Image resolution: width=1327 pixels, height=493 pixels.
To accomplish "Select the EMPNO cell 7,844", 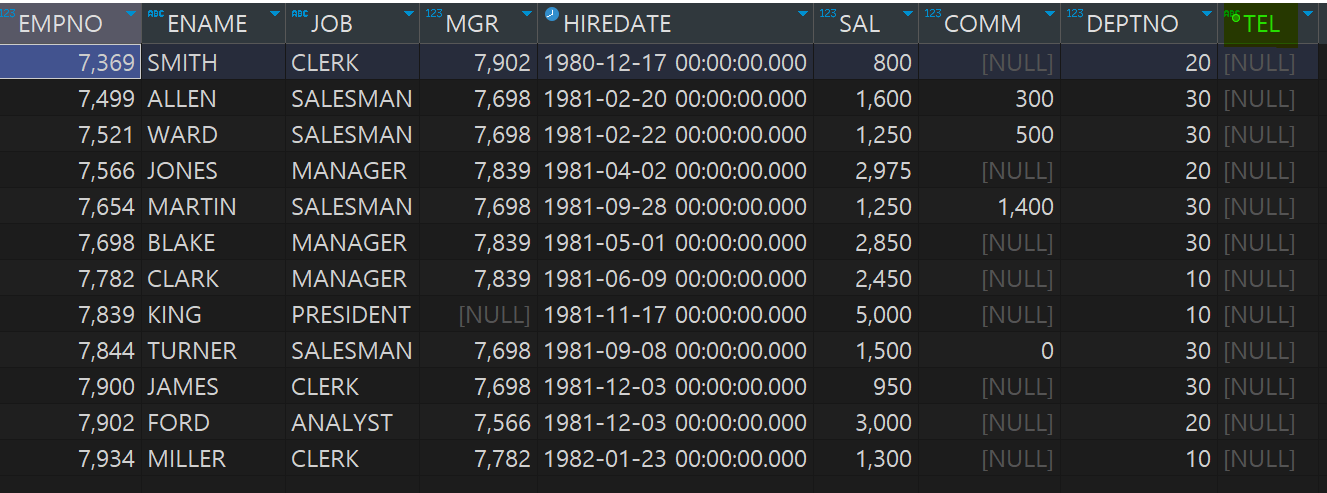I will 71,351.
